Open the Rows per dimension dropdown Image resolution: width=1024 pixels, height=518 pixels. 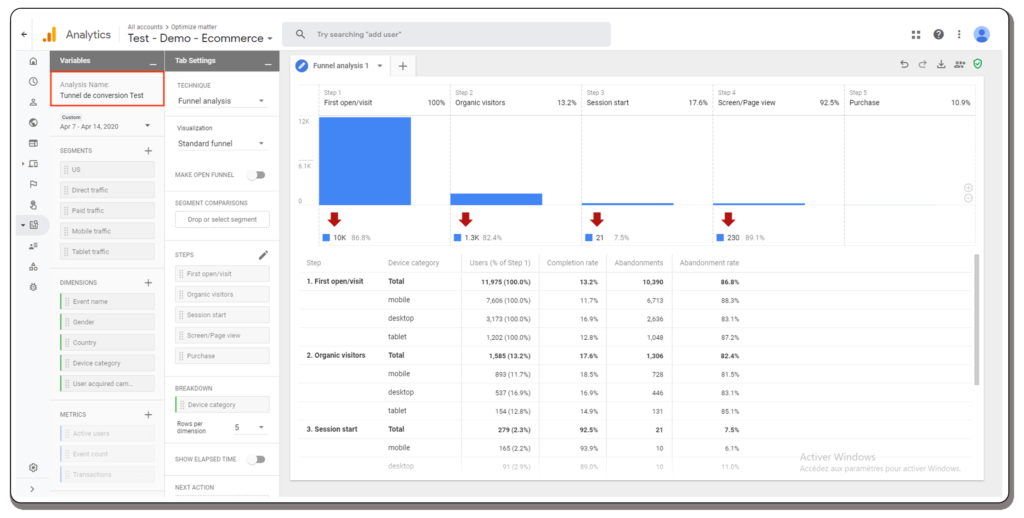[x=249, y=427]
